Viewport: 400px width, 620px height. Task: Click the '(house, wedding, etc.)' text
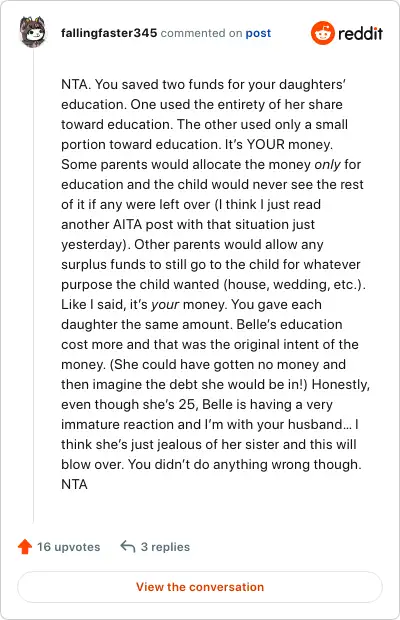pos(294,285)
